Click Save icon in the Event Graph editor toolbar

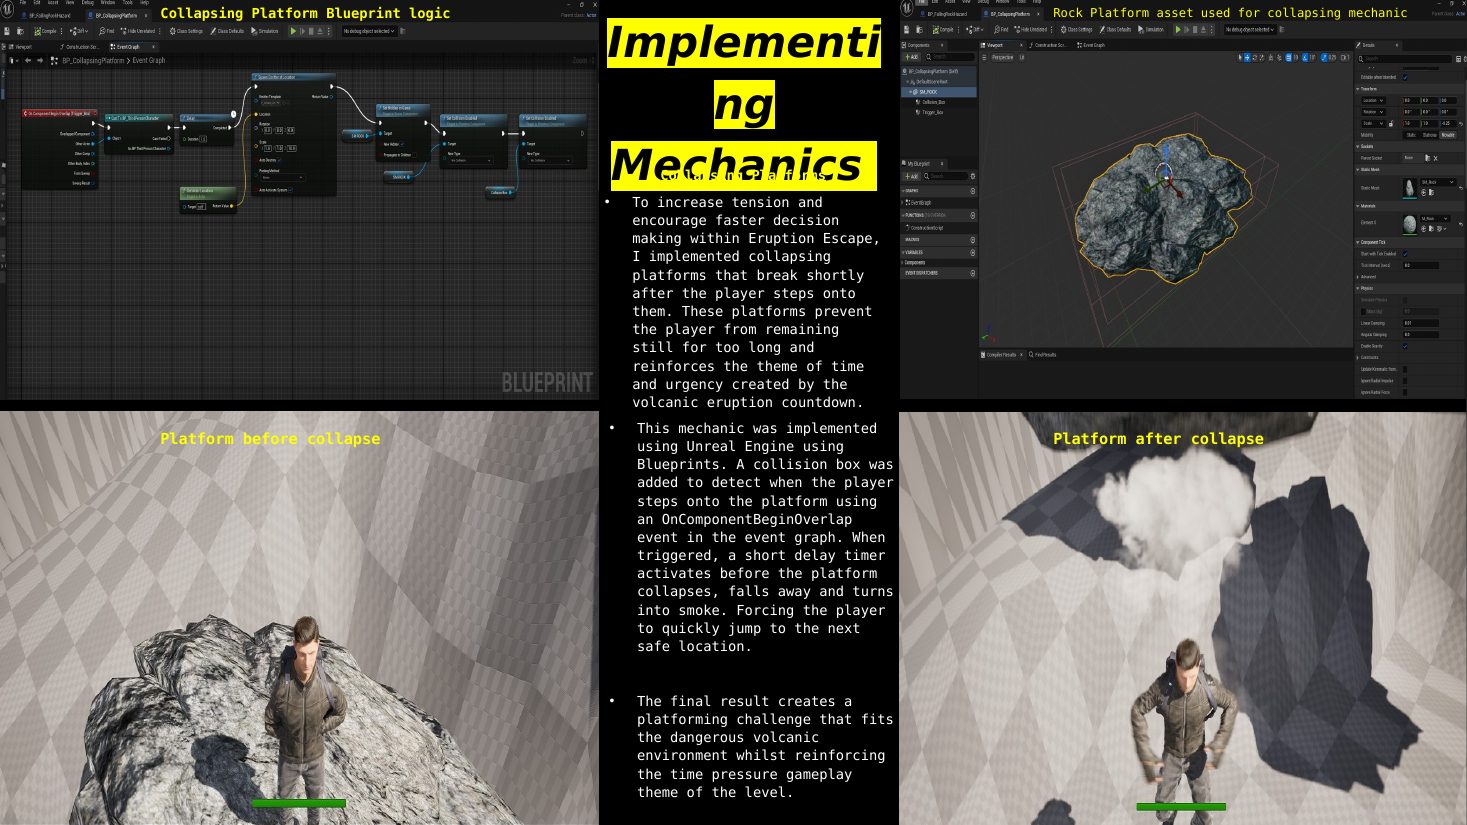(6, 31)
